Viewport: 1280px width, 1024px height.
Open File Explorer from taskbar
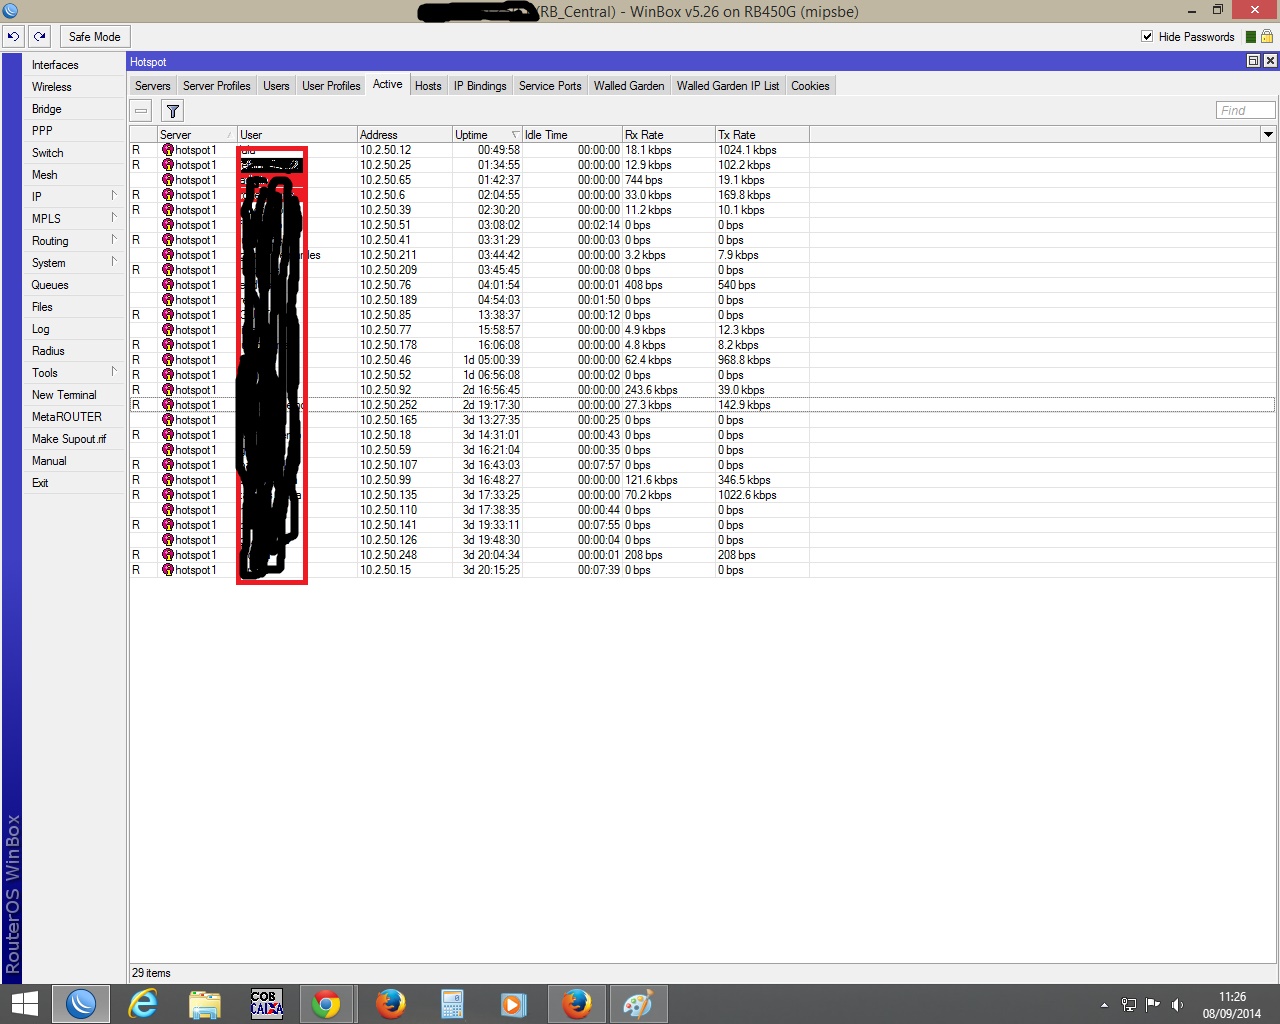pos(205,1004)
